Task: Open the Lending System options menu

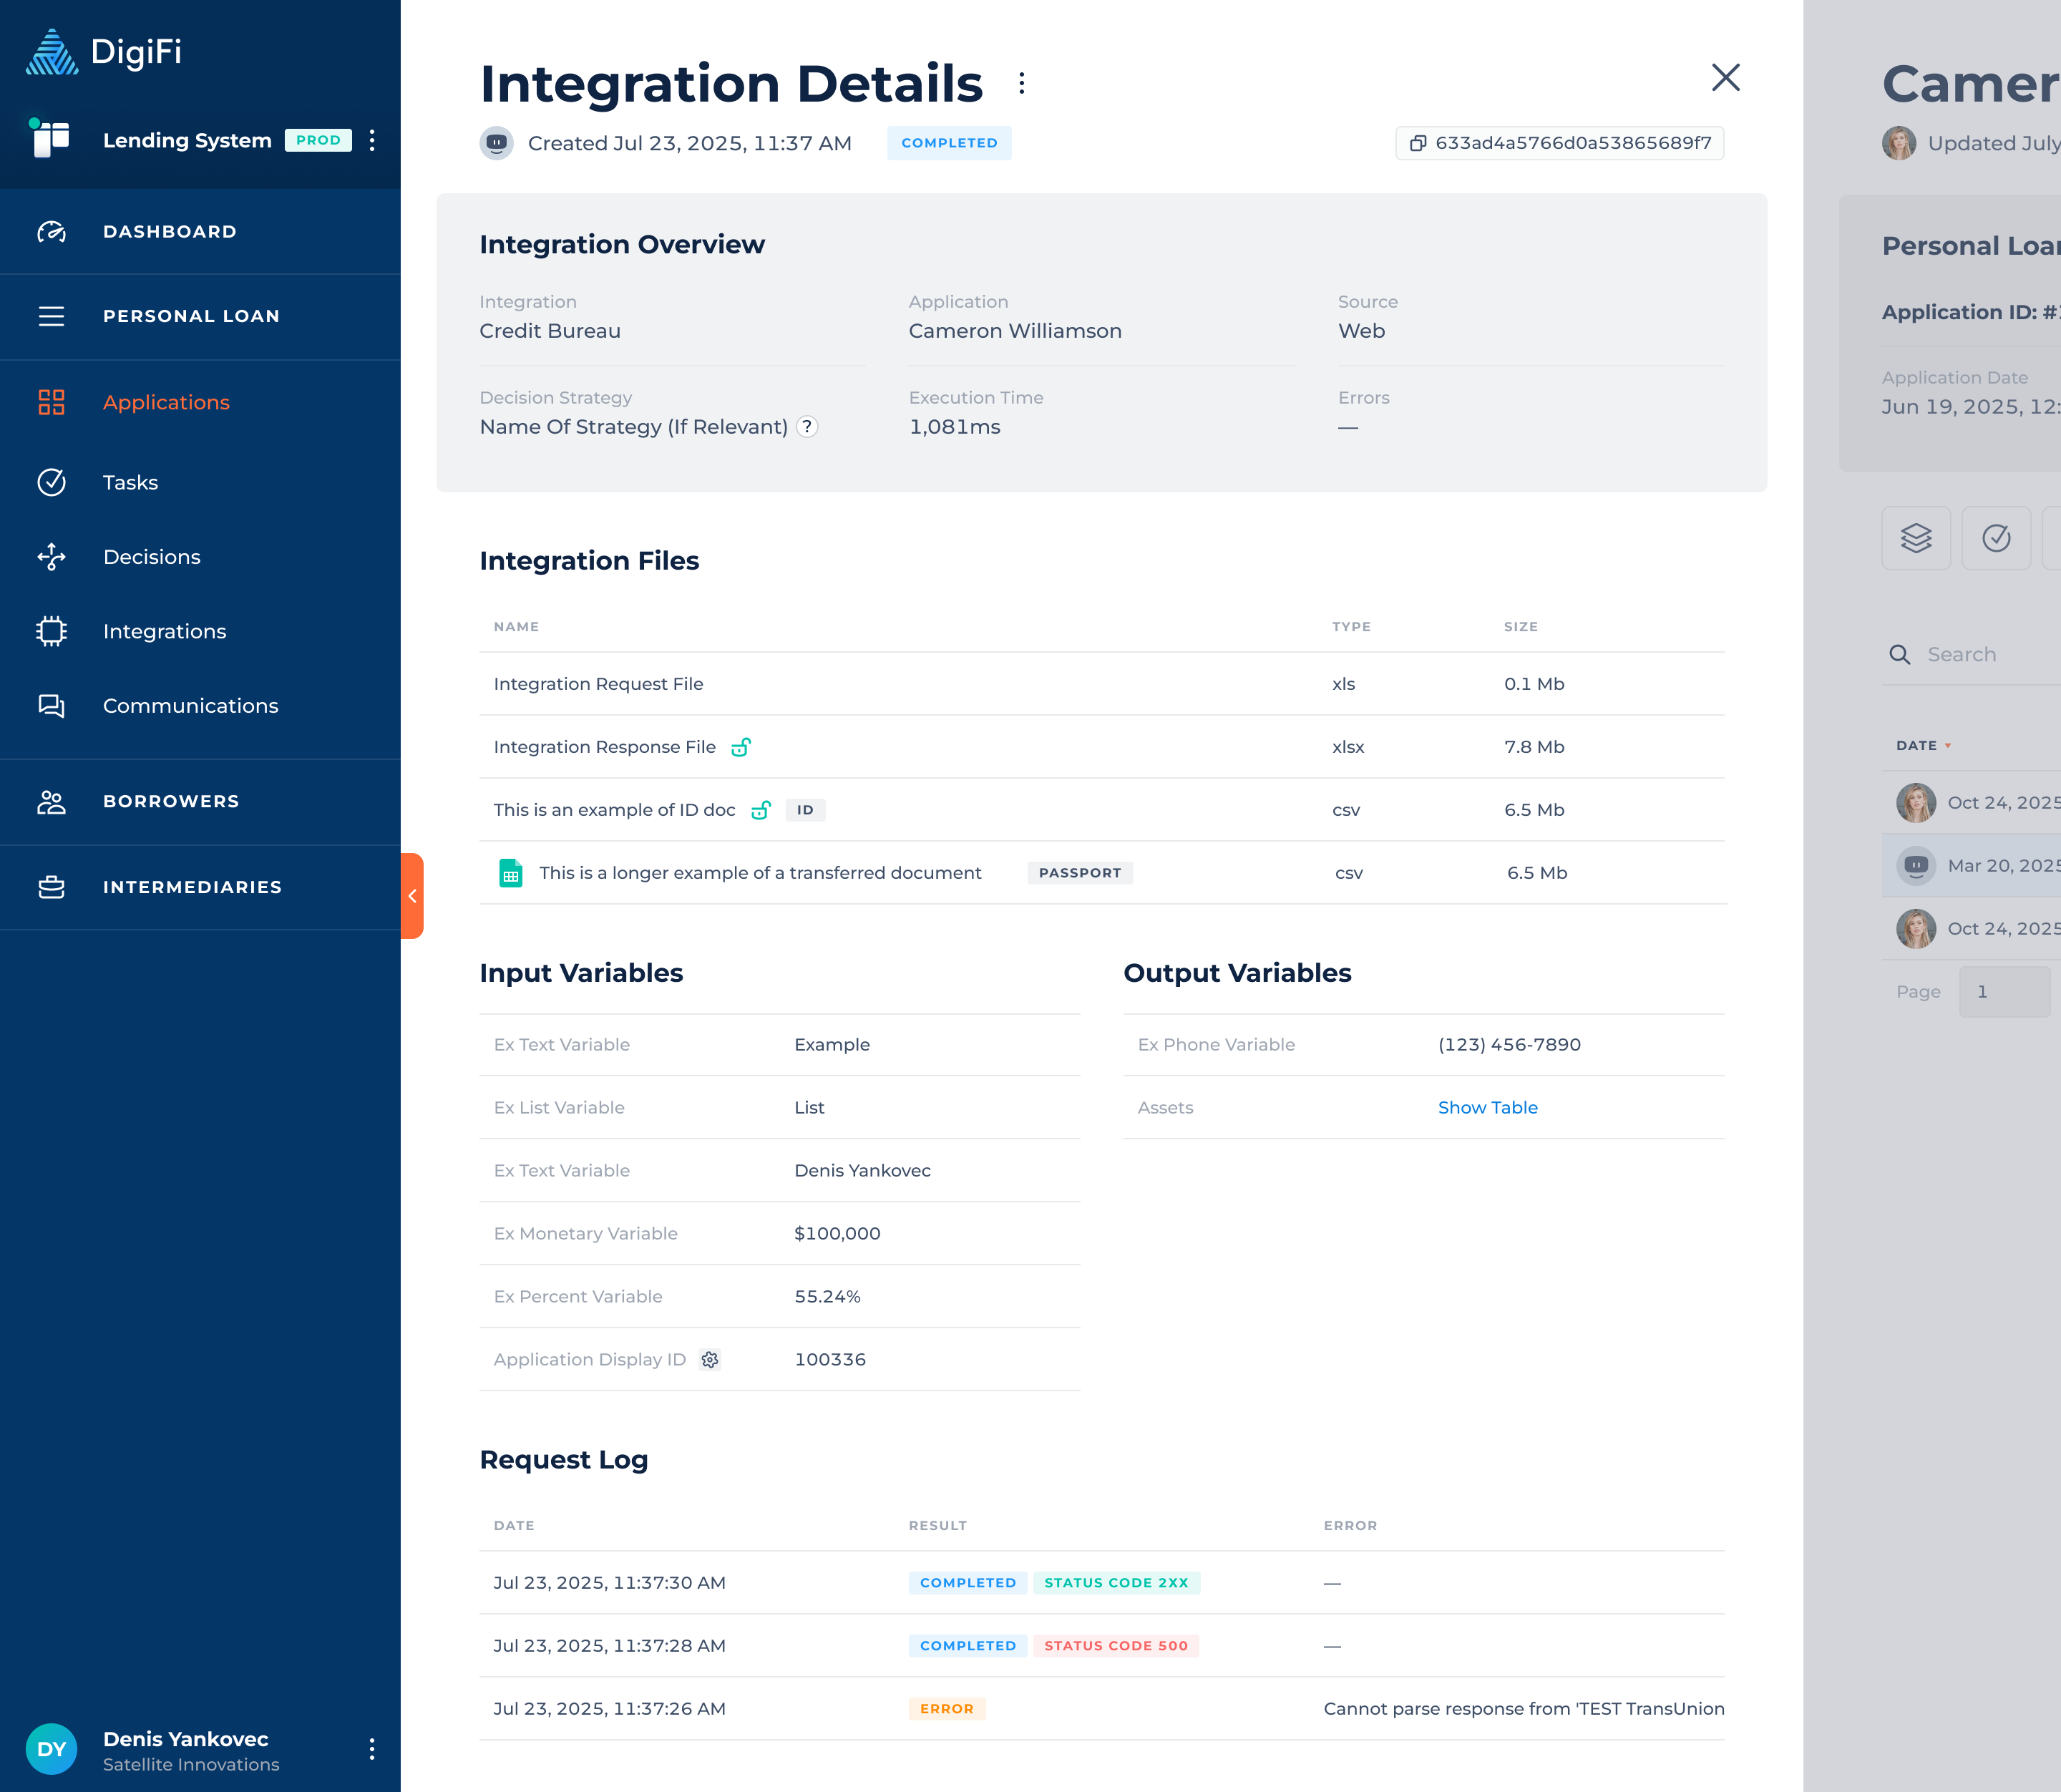Action: pos(372,140)
